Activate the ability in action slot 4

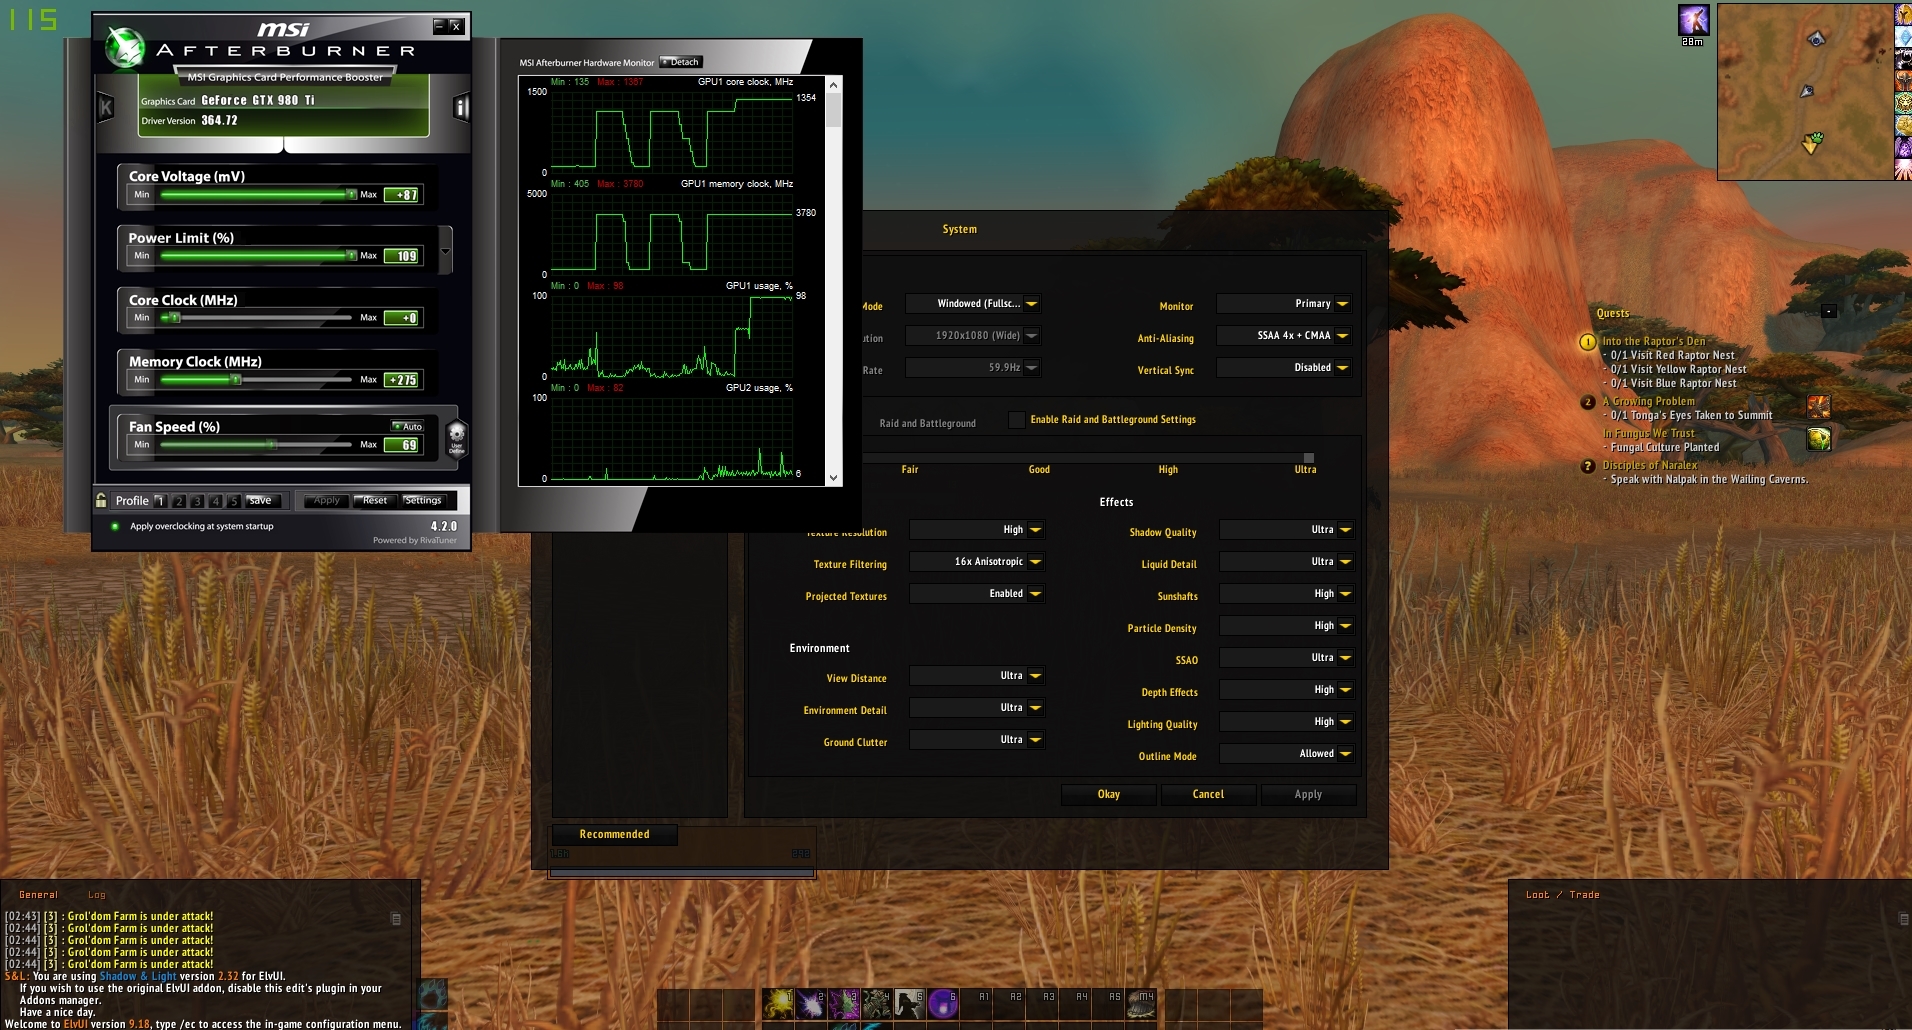[877, 1003]
